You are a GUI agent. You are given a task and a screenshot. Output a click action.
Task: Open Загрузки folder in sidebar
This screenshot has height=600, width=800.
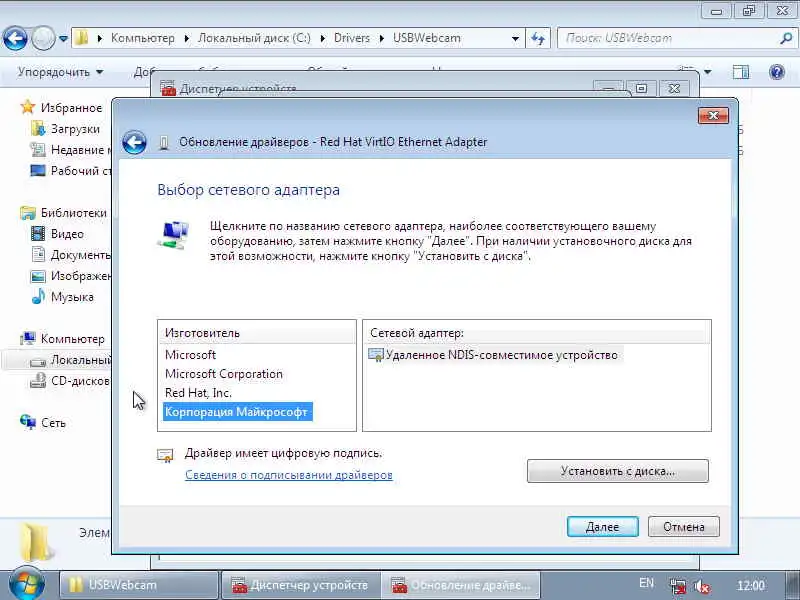pos(65,129)
